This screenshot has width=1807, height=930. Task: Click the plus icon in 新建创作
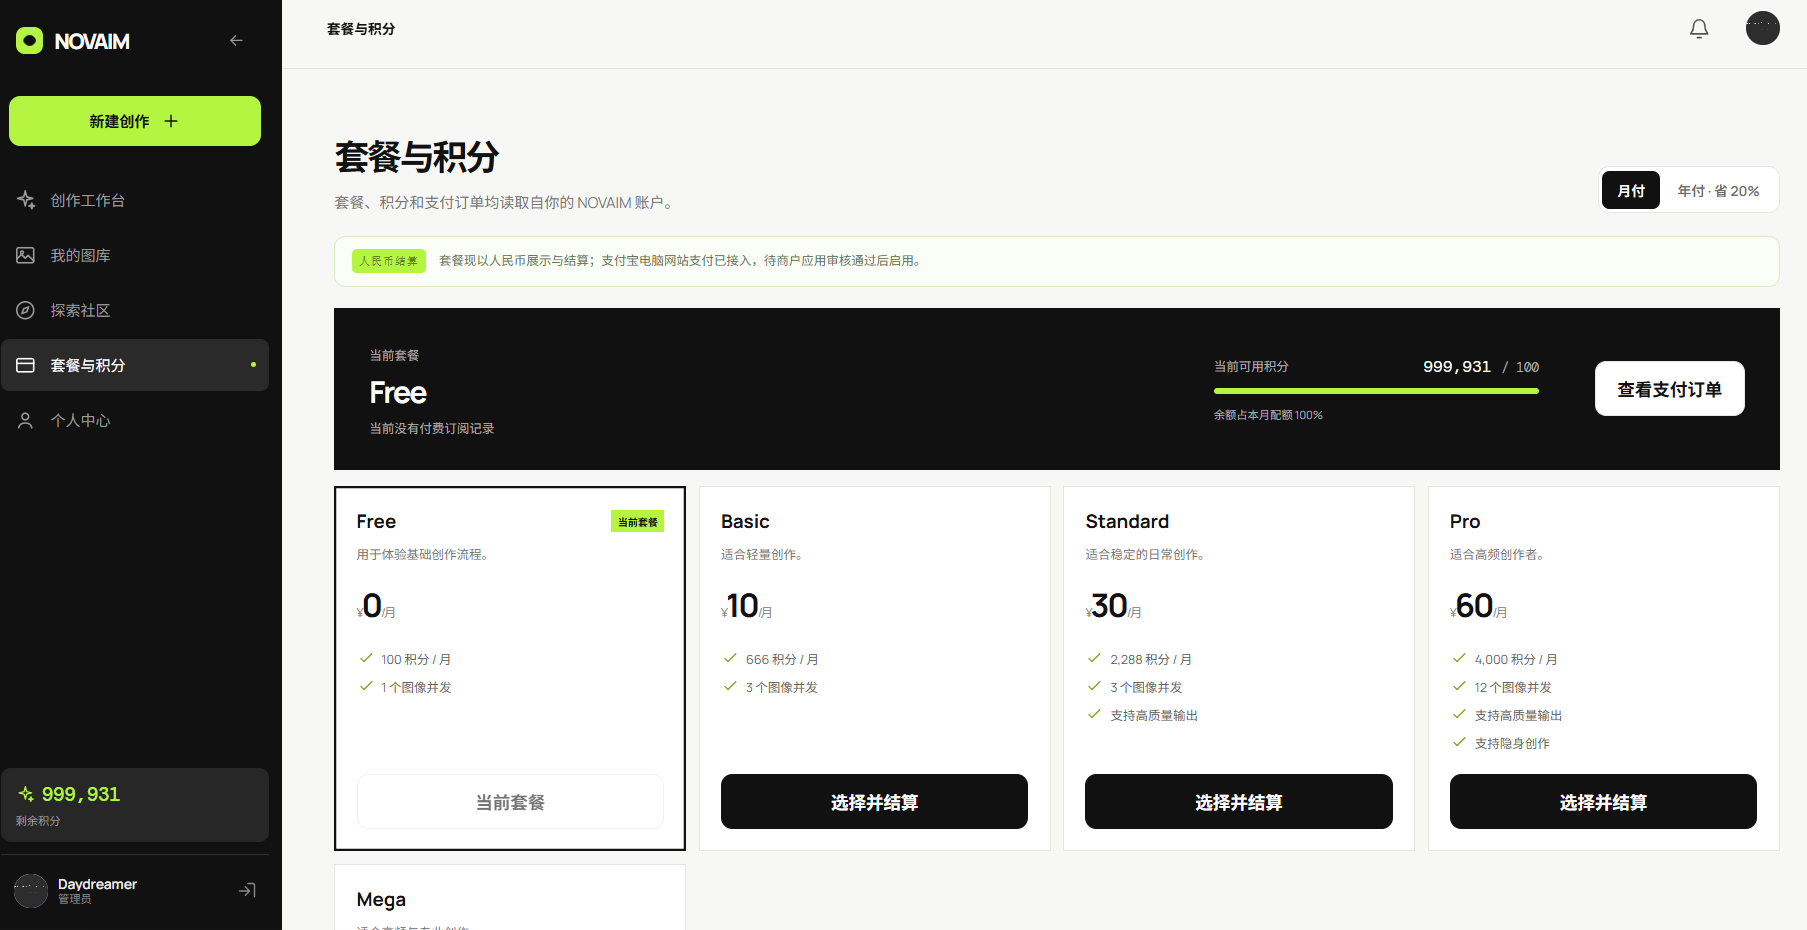point(171,121)
